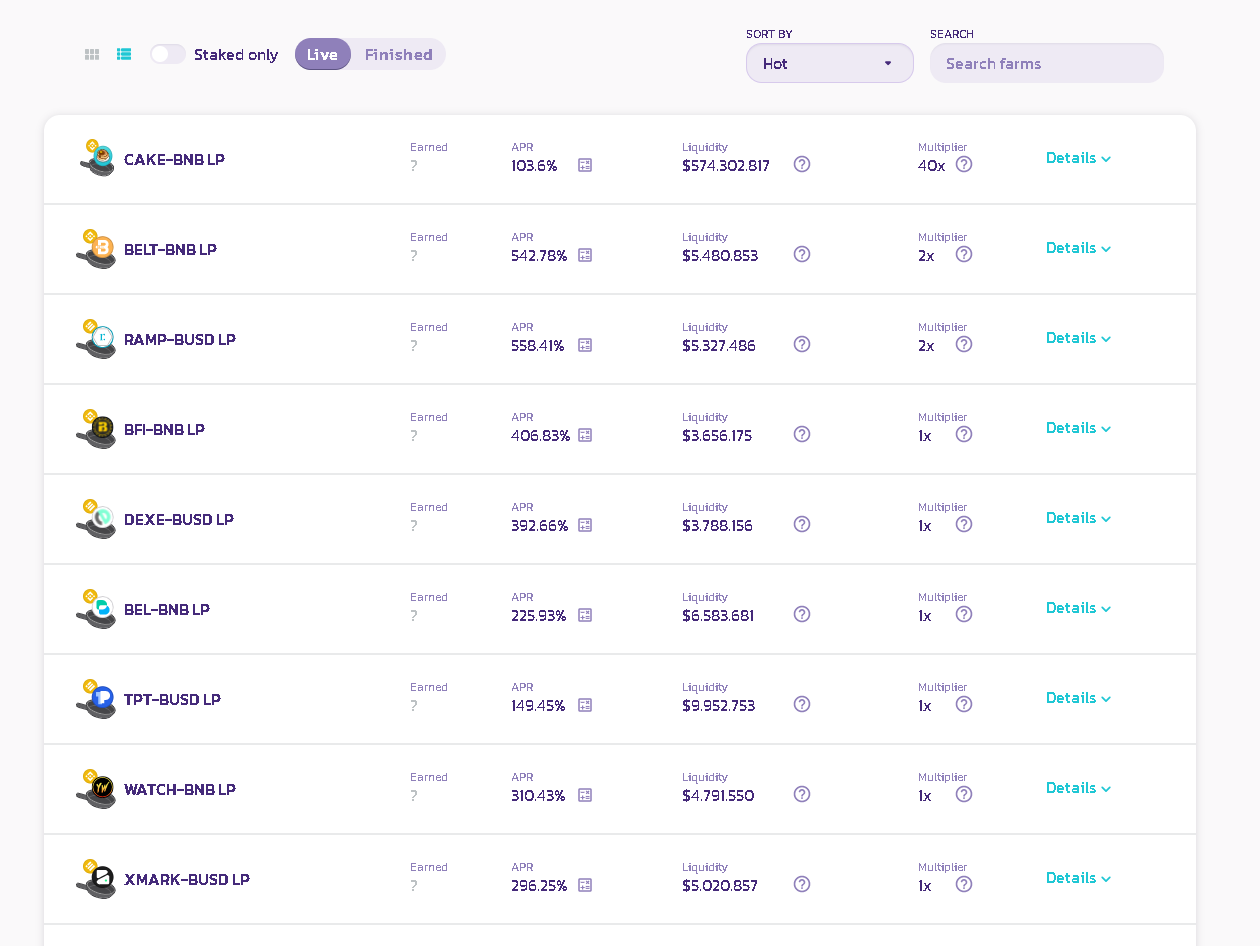This screenshot has width=1260, height=946.
Task: Click the XMARK-BUSD LP token pair image
Action: pos(96,879)
